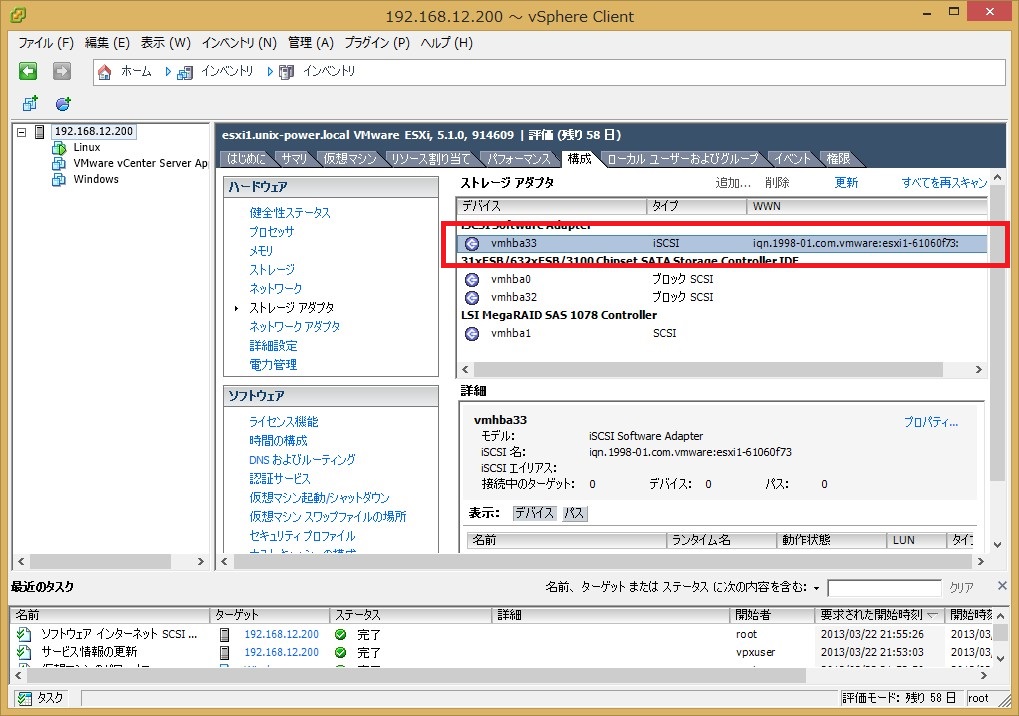Screen dimensions: 1019x716
Task: Click the Tasks icon in status bar
Action: pyautogui.click(x=25, y=698)
